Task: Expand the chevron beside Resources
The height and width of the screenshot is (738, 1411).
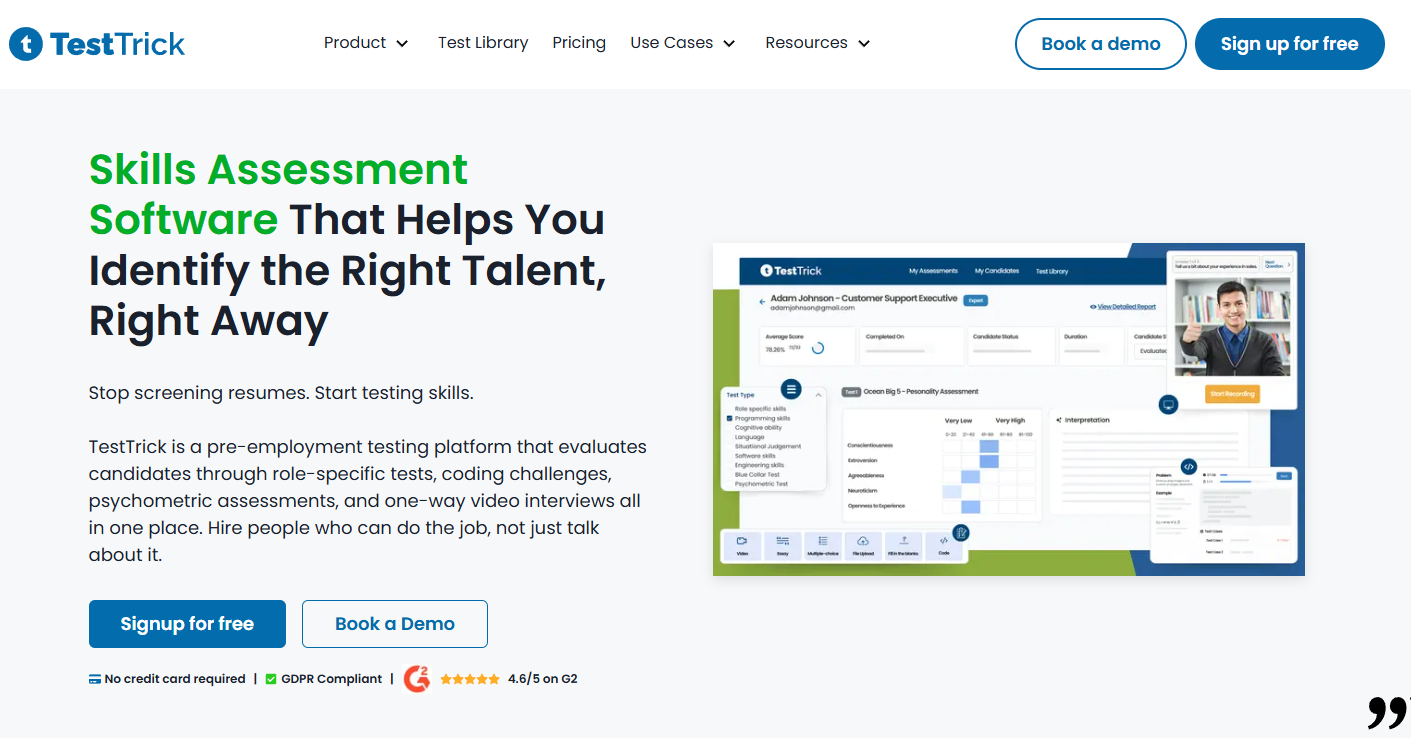Action: (x=864, y=44)
